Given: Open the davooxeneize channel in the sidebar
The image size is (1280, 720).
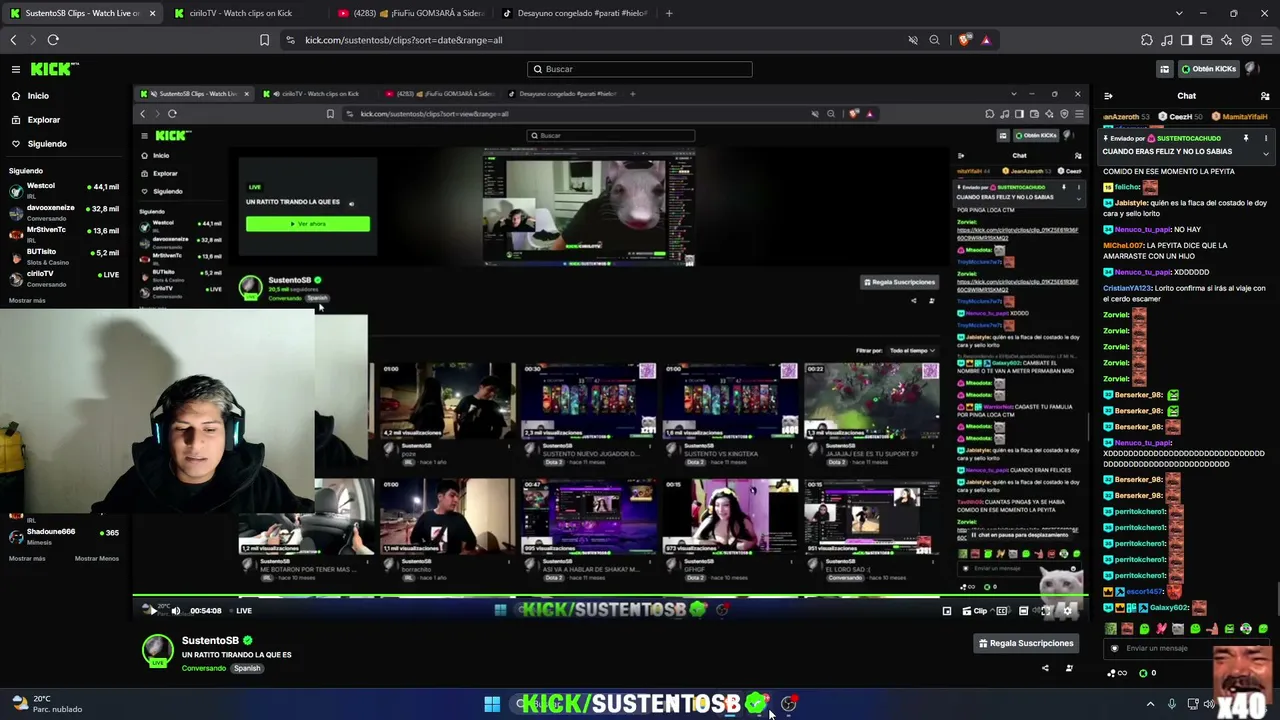Looking at the screenshot, I should click(64, 212).
